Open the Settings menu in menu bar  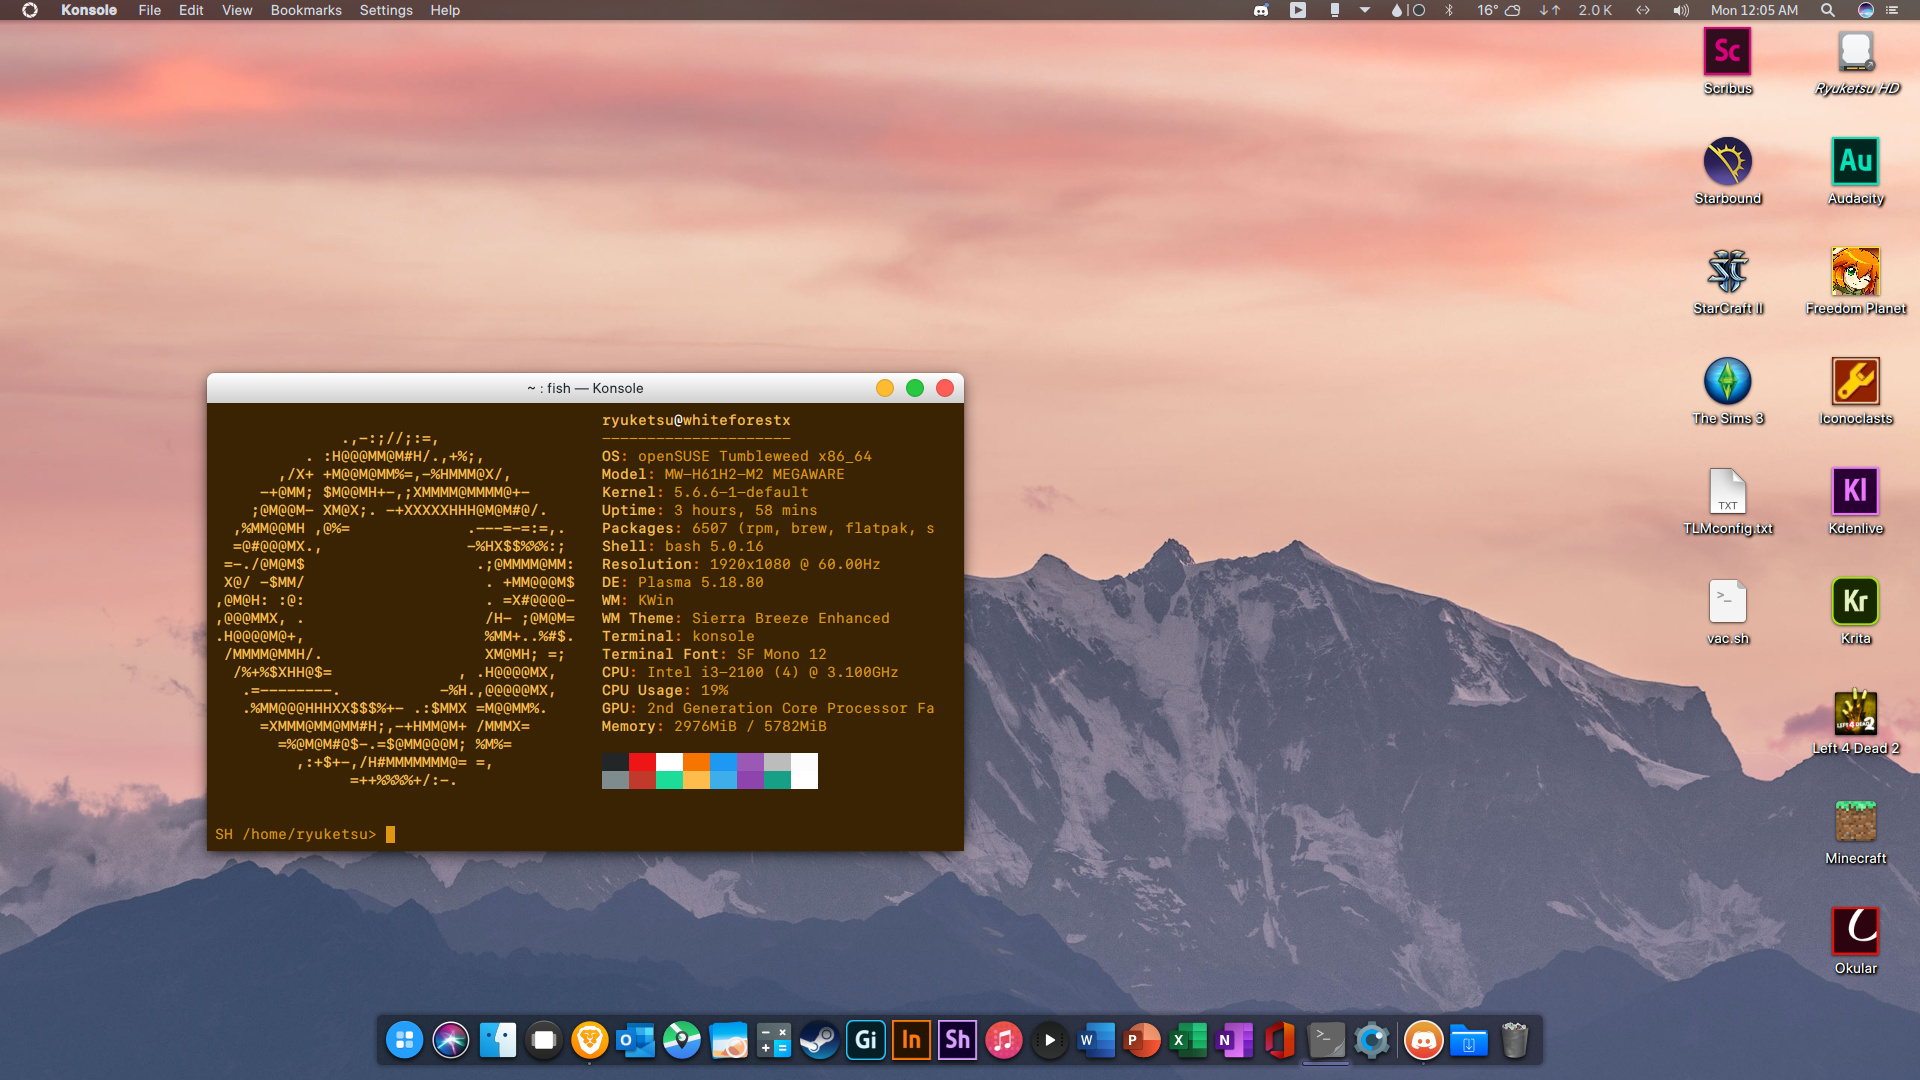coord(386,10)
